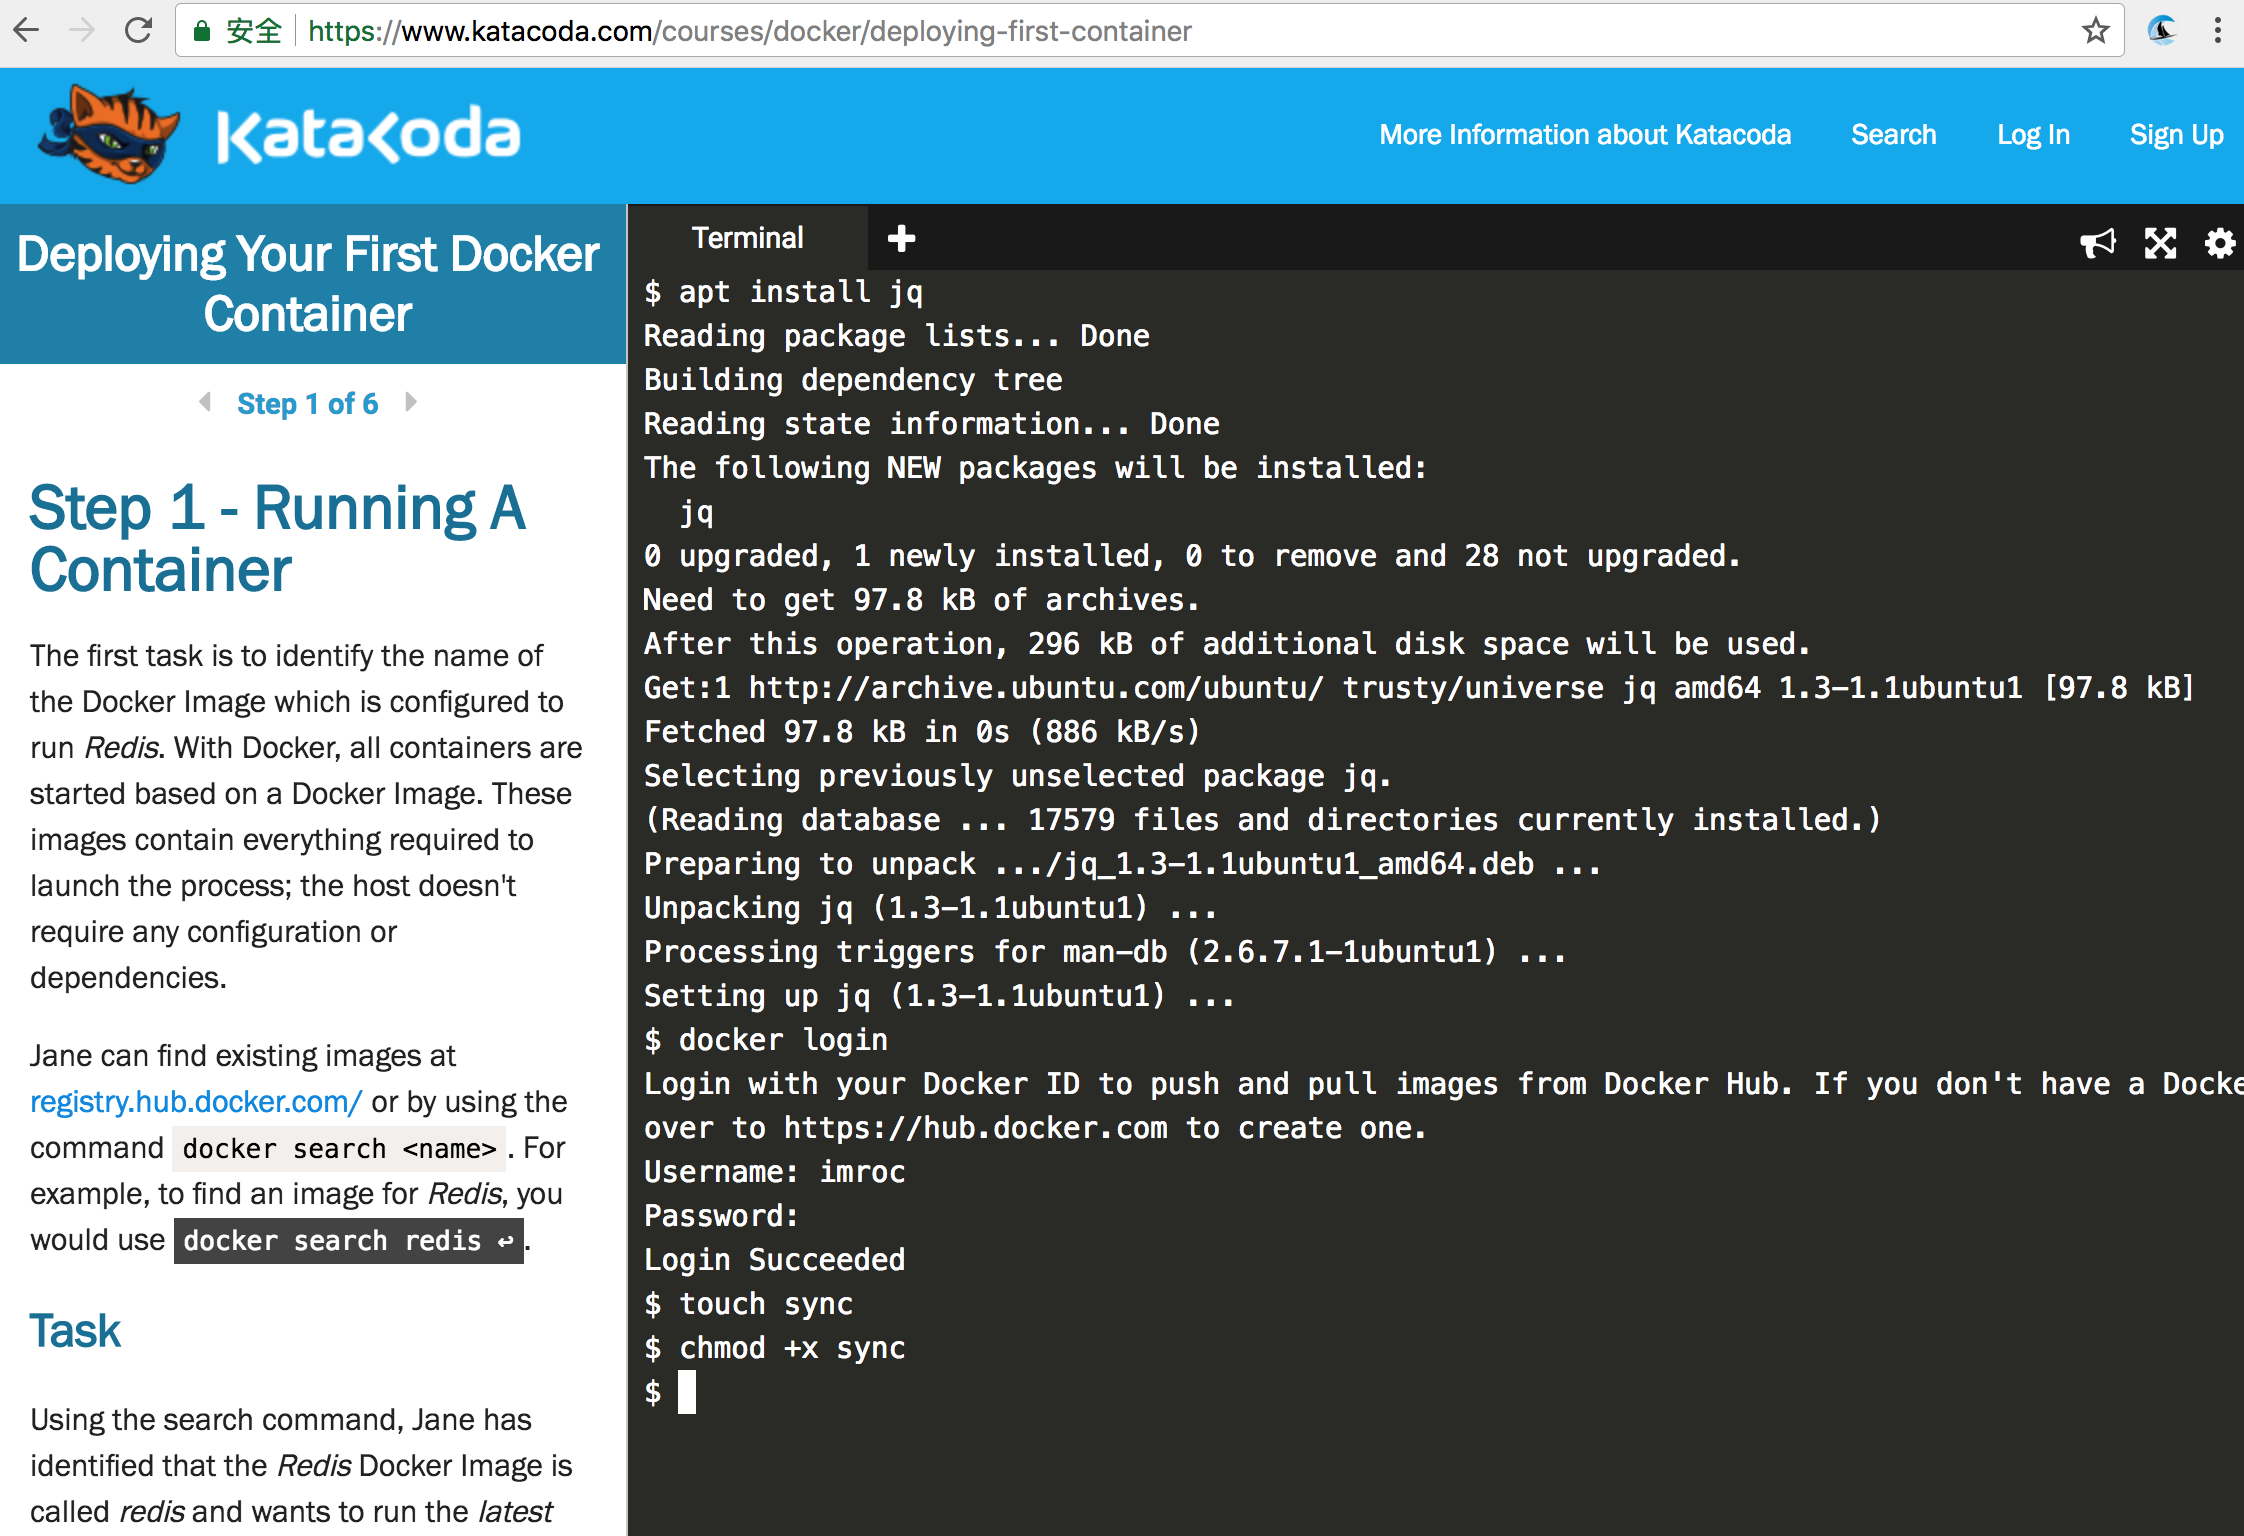Click Sign Up

pyautogui.click(x=2177, y=135)
